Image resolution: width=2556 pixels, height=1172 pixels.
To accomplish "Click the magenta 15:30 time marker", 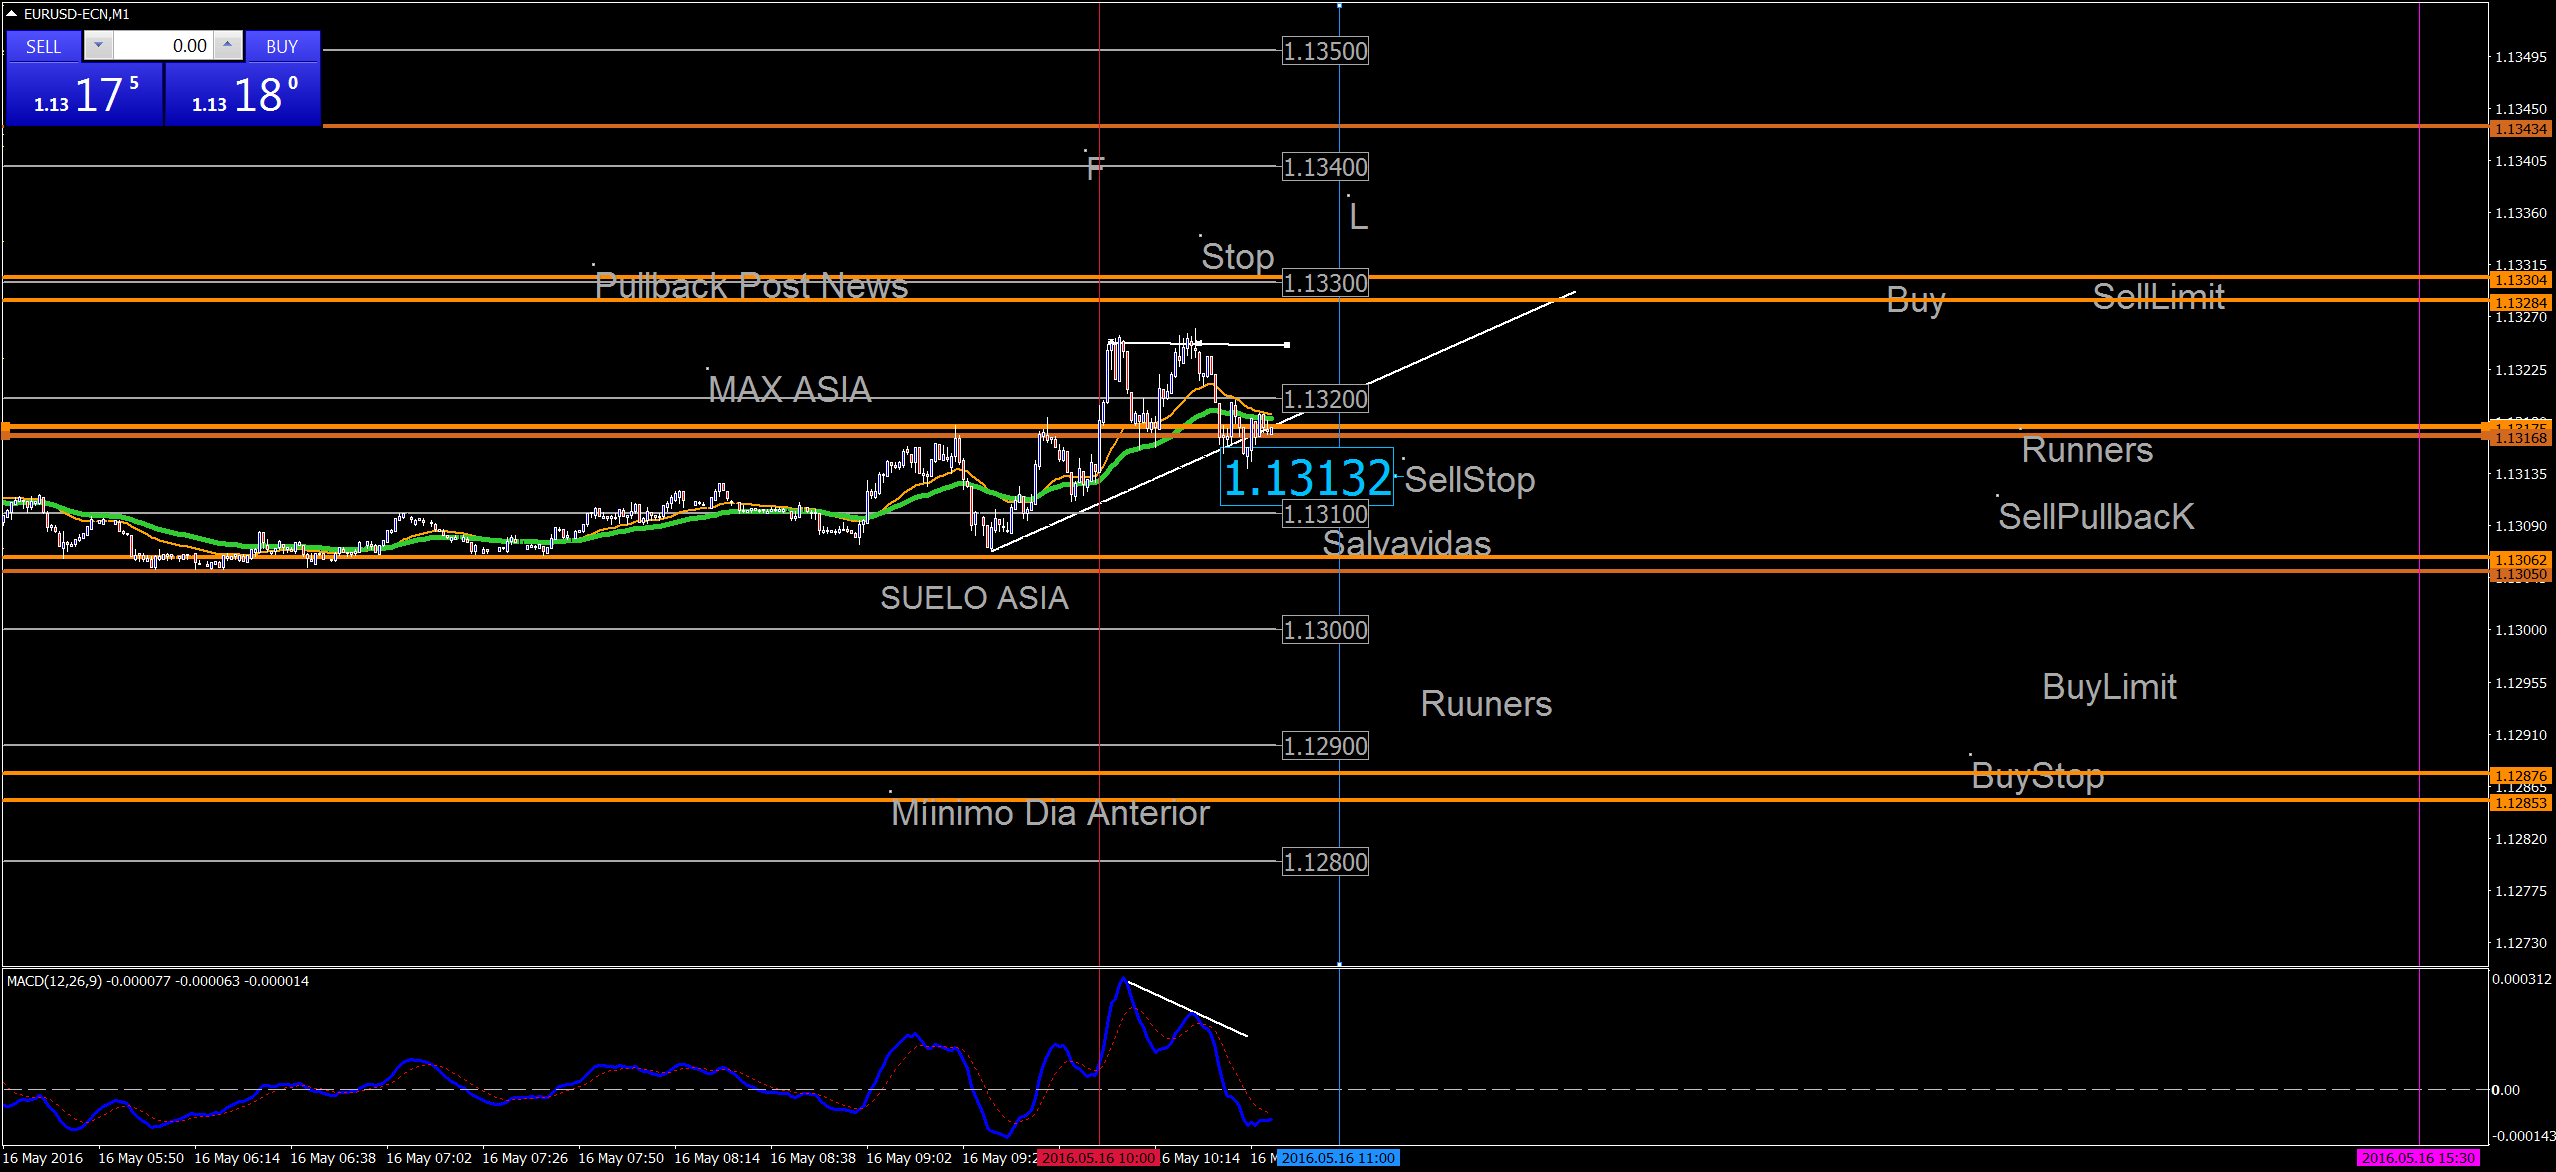I will pyautogui.click(x=2418, y=1158).
